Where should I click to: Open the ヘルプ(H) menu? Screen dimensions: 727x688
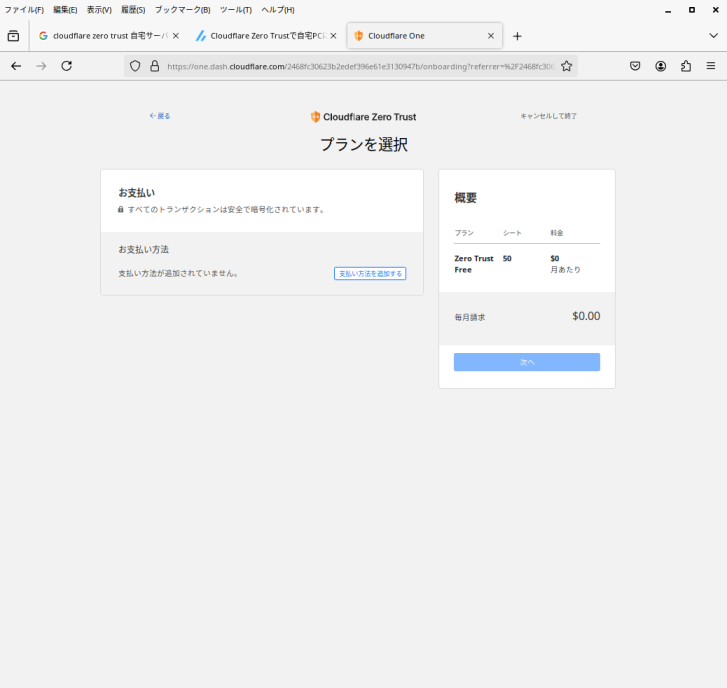278,10
